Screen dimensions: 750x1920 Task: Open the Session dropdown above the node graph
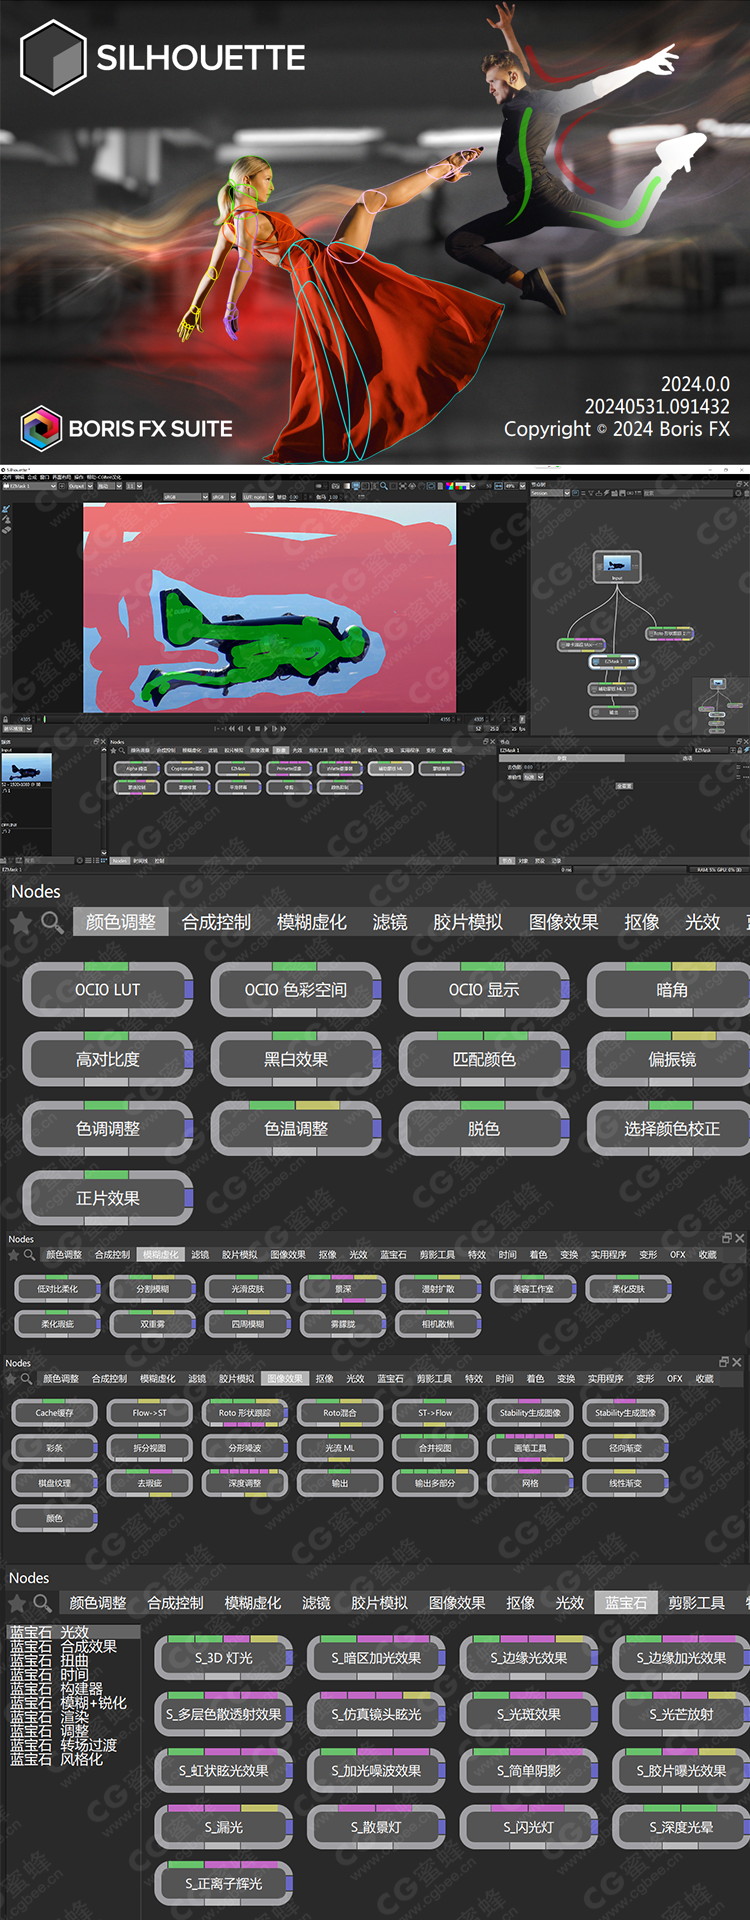coord(550,493)
